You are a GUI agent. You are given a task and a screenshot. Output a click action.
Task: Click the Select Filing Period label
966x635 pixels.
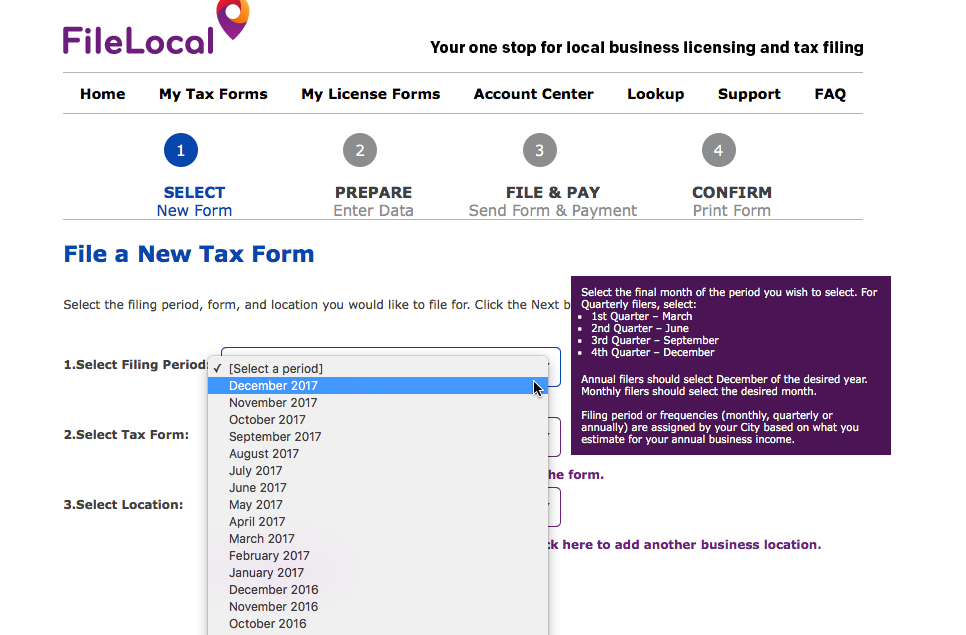click(x=136, y=365)
